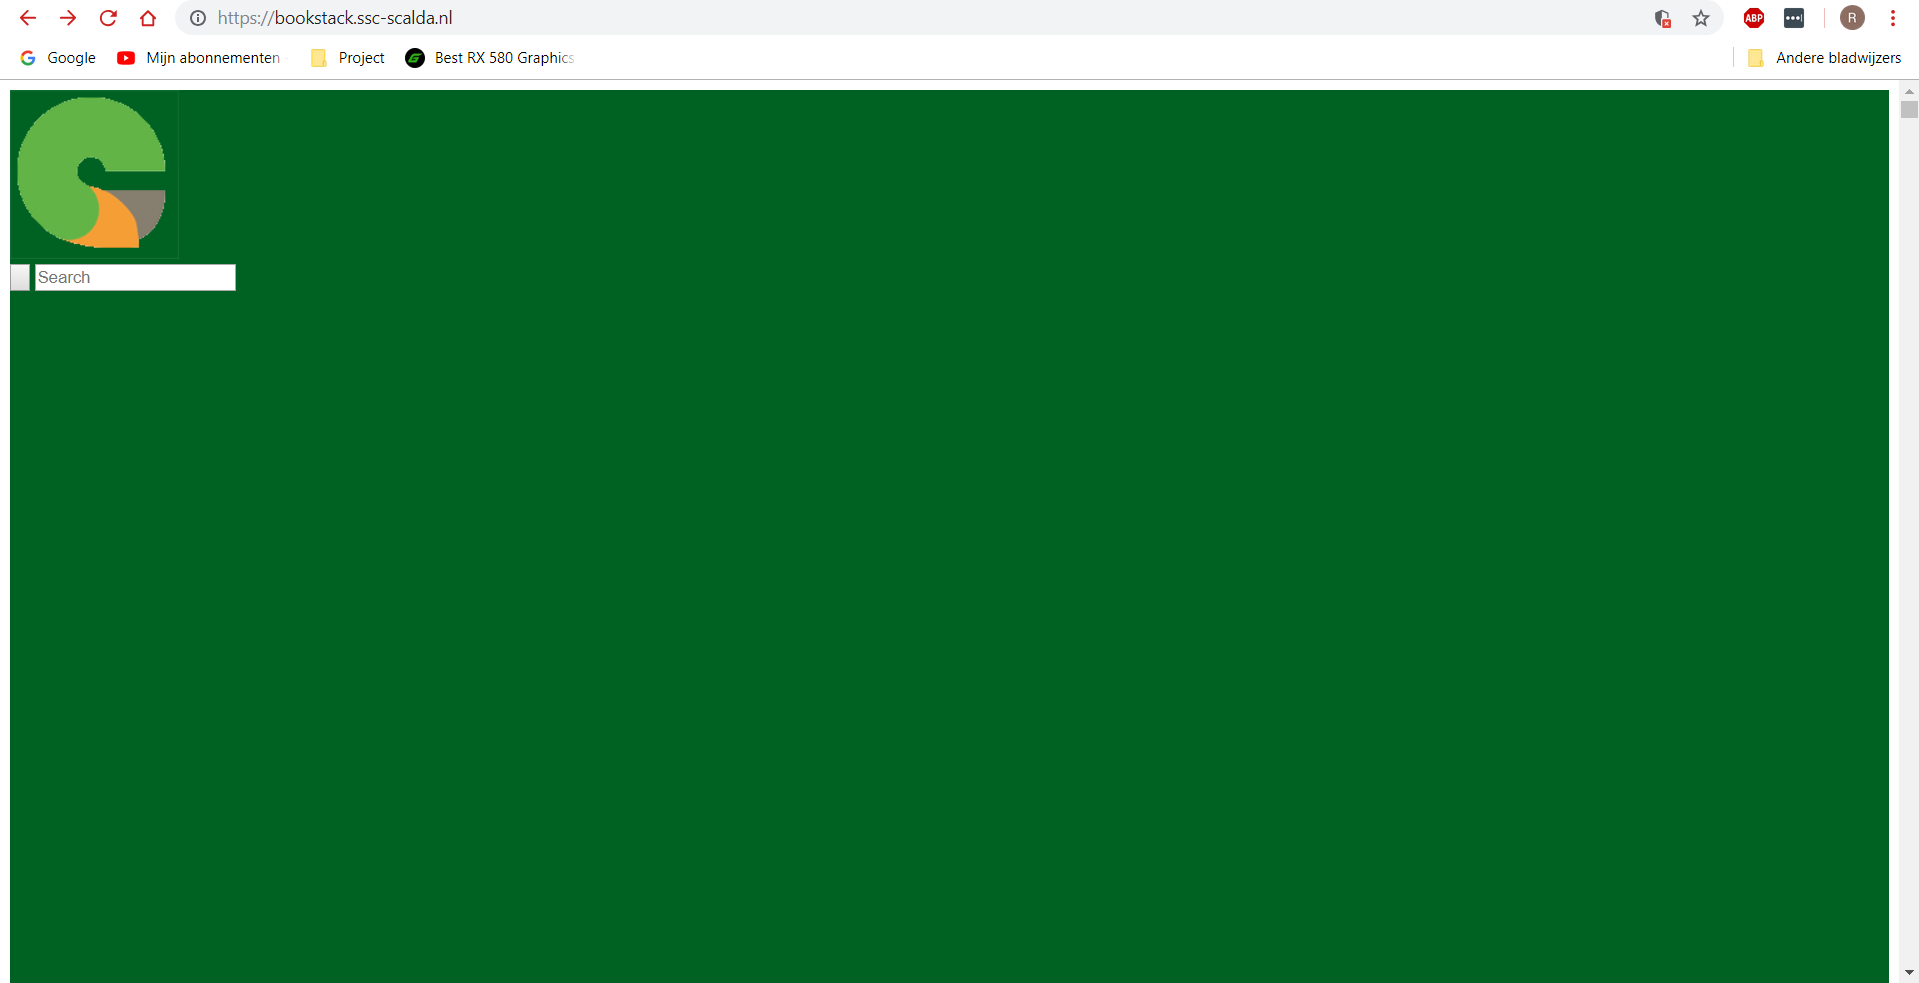Open the browser home page
Viewport: 1919px width, 983px height.
(148, 17)
